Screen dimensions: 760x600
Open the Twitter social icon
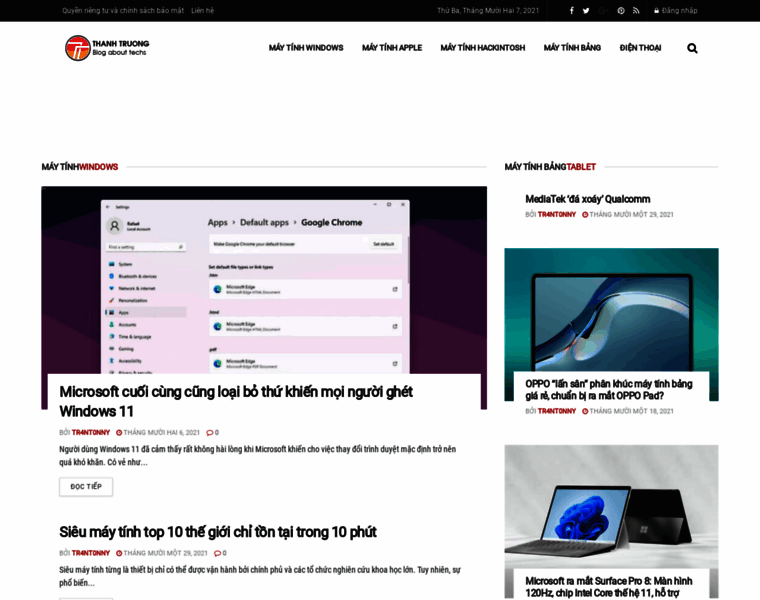[586, 11]
